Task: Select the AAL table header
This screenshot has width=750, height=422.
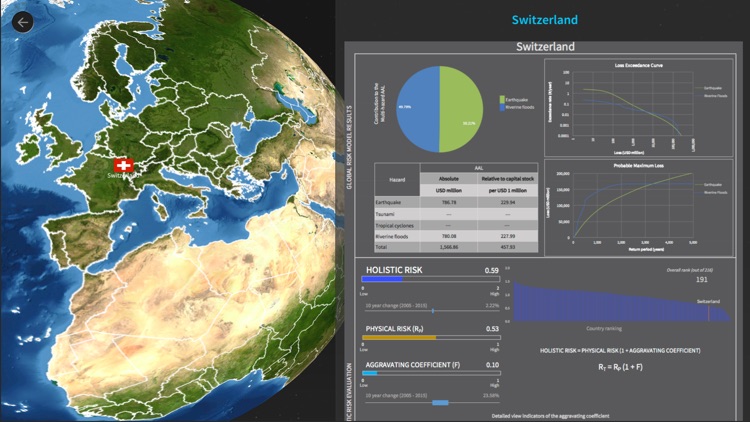Action: (x=479, y=168)
